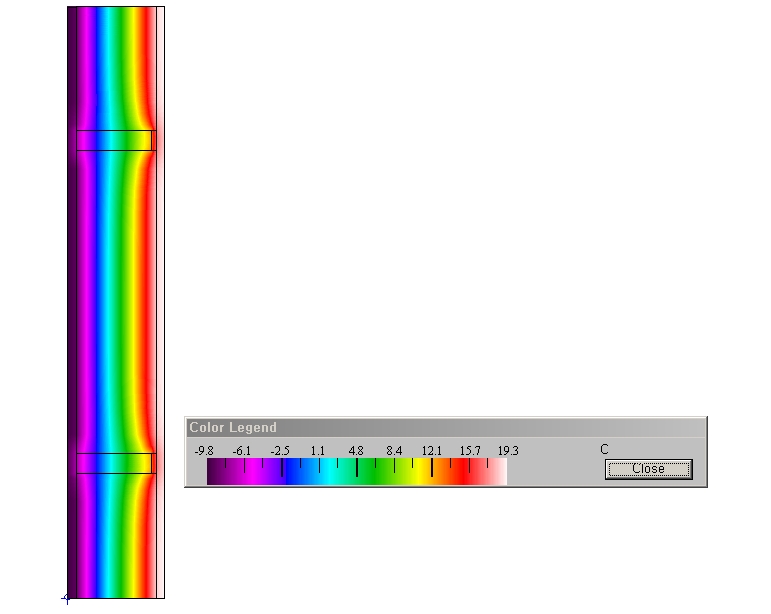The width and height of the screenshot is (771, 614).
Task: Click the 12.1 label on legend
Action: pos(432,451)
